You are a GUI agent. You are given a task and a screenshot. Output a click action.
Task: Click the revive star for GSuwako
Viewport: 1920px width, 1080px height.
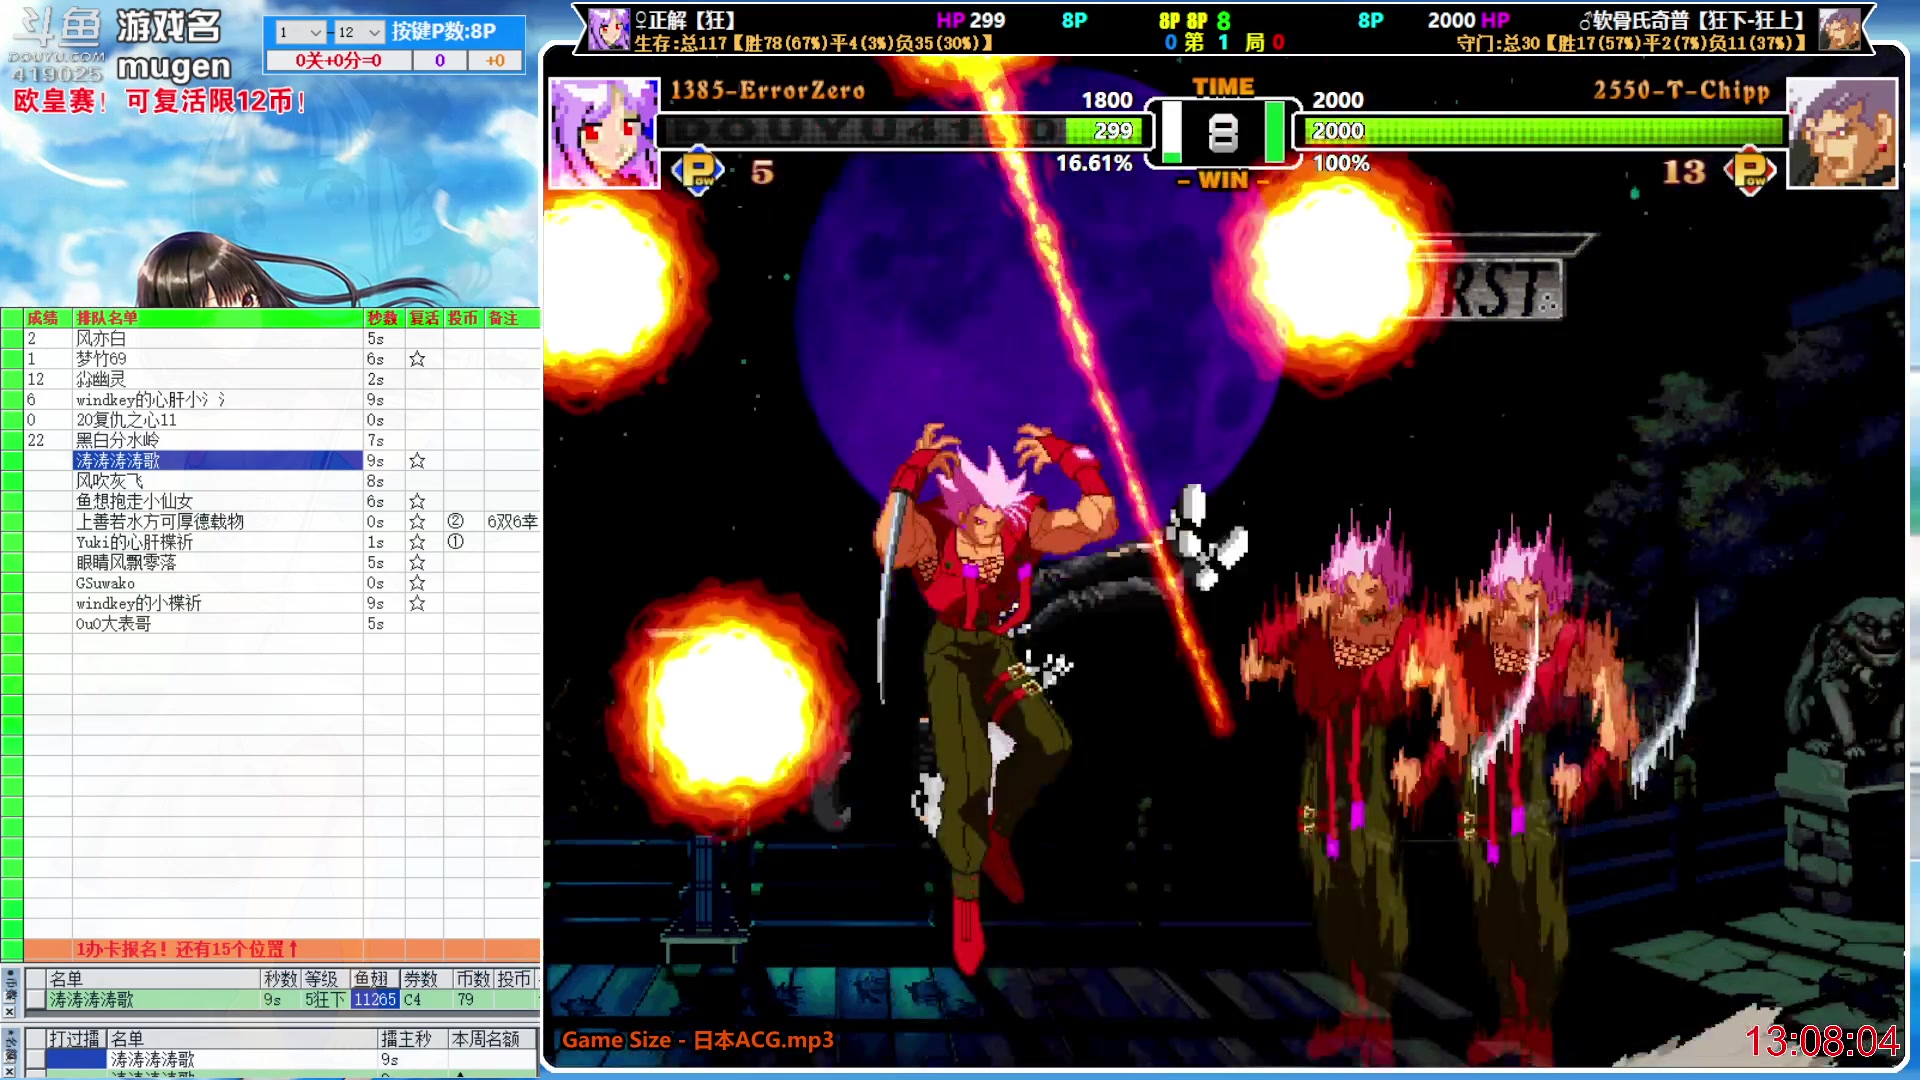pos(417,583)
